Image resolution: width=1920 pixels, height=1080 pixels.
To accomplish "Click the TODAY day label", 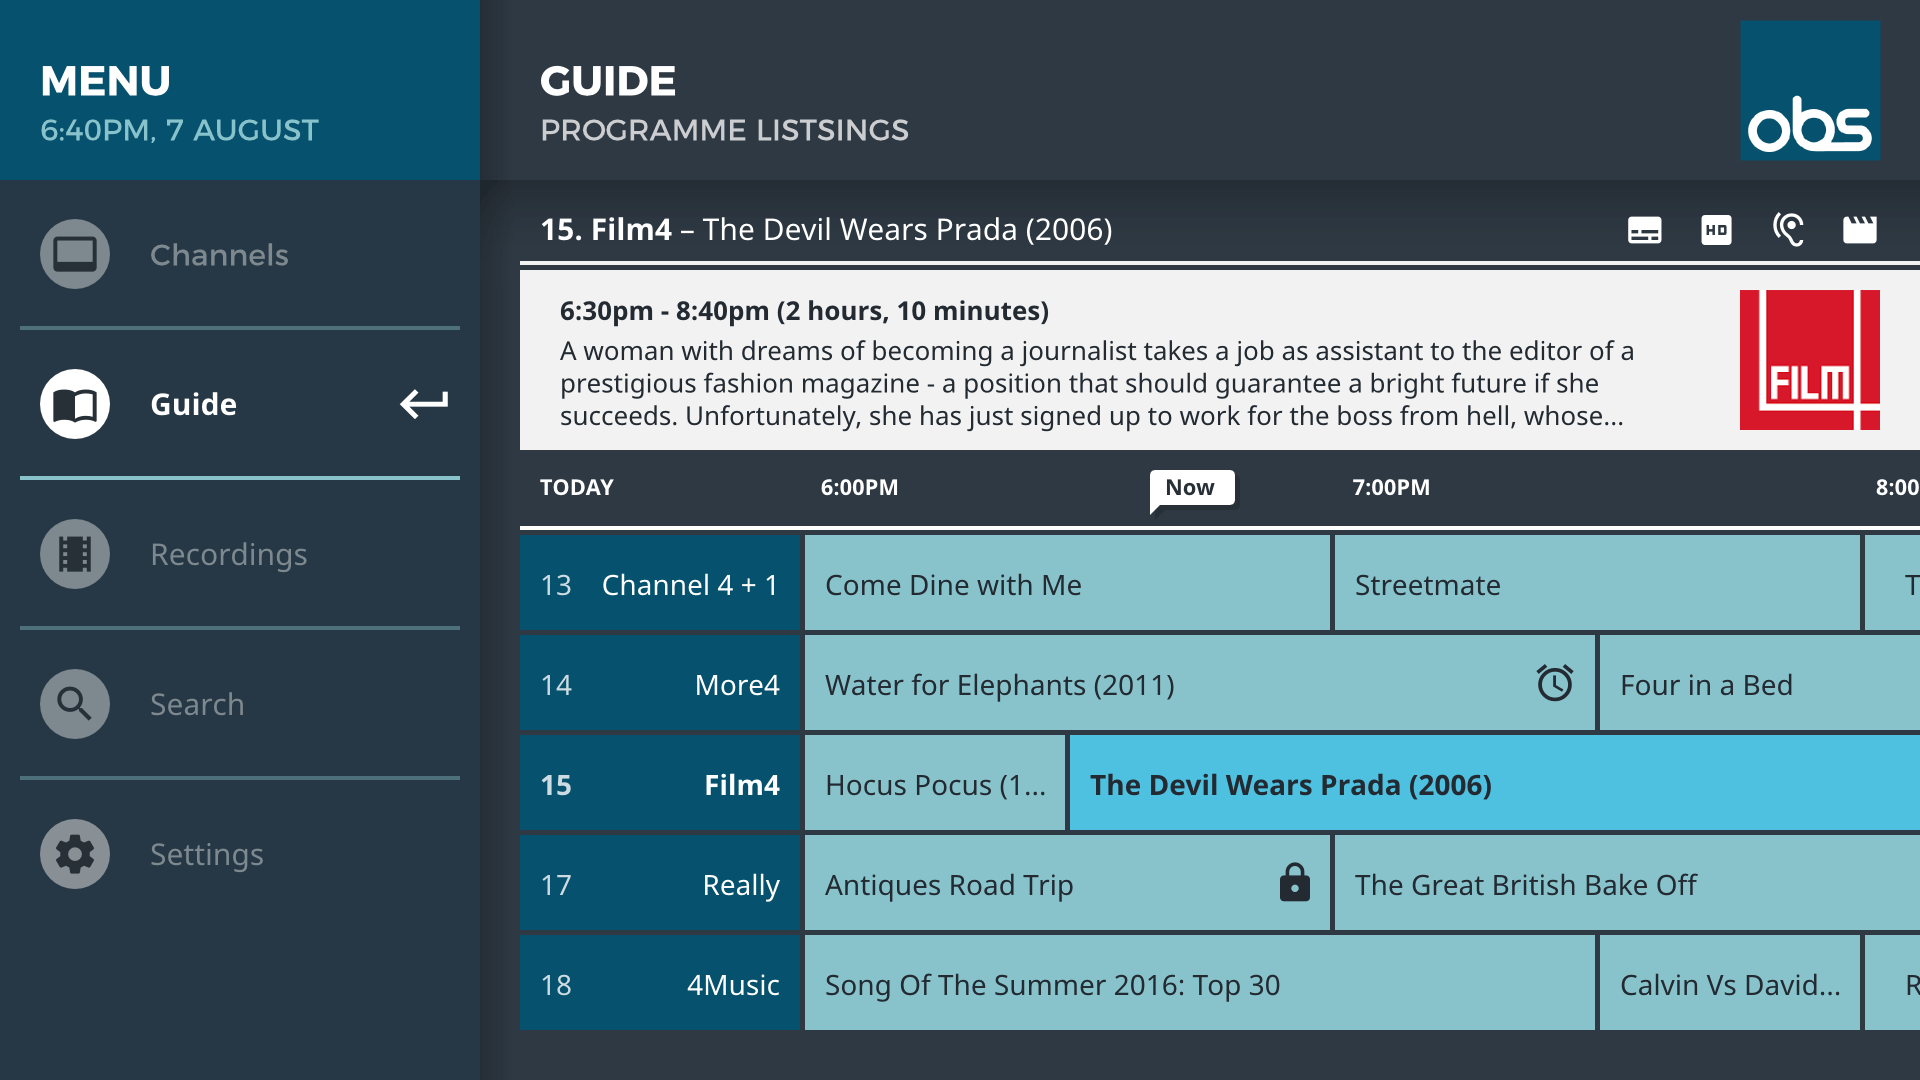I will coord(577,488).
